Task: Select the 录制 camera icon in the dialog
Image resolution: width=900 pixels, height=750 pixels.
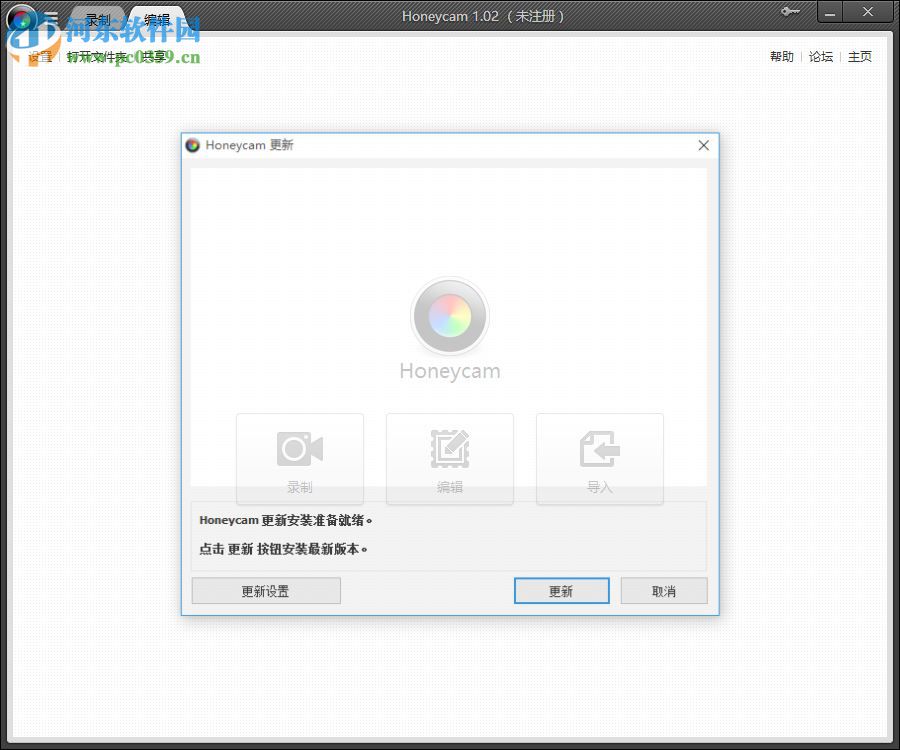Action: coord(300,449)
